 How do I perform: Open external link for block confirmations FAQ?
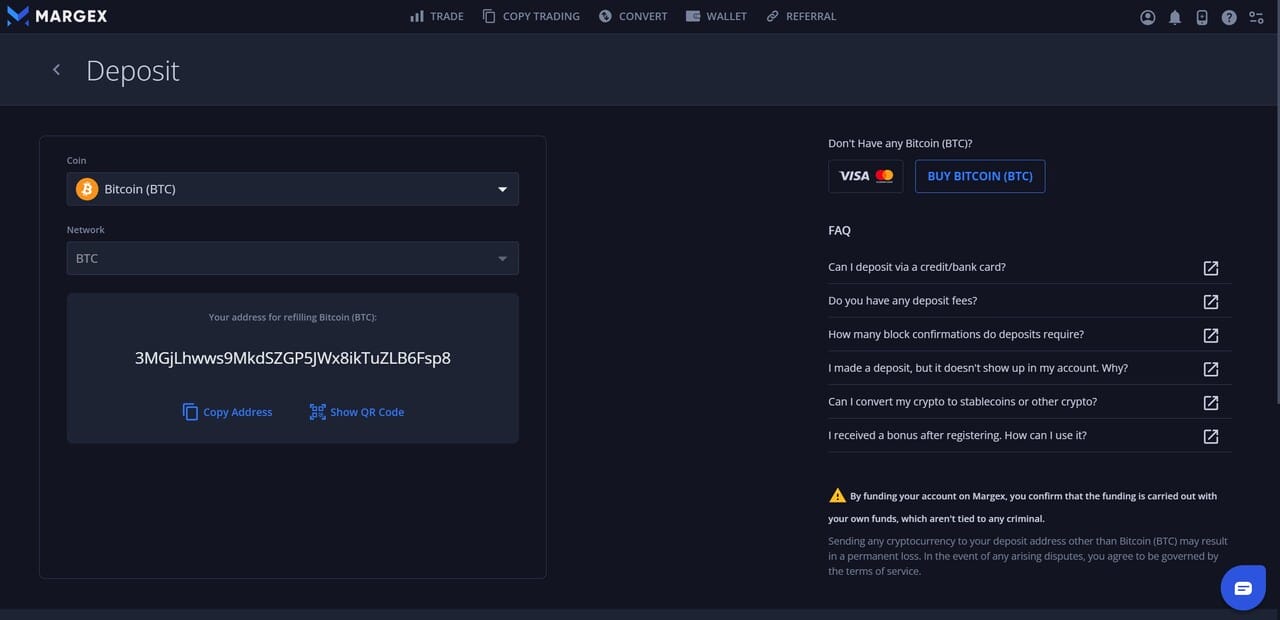pos(1210,335)
